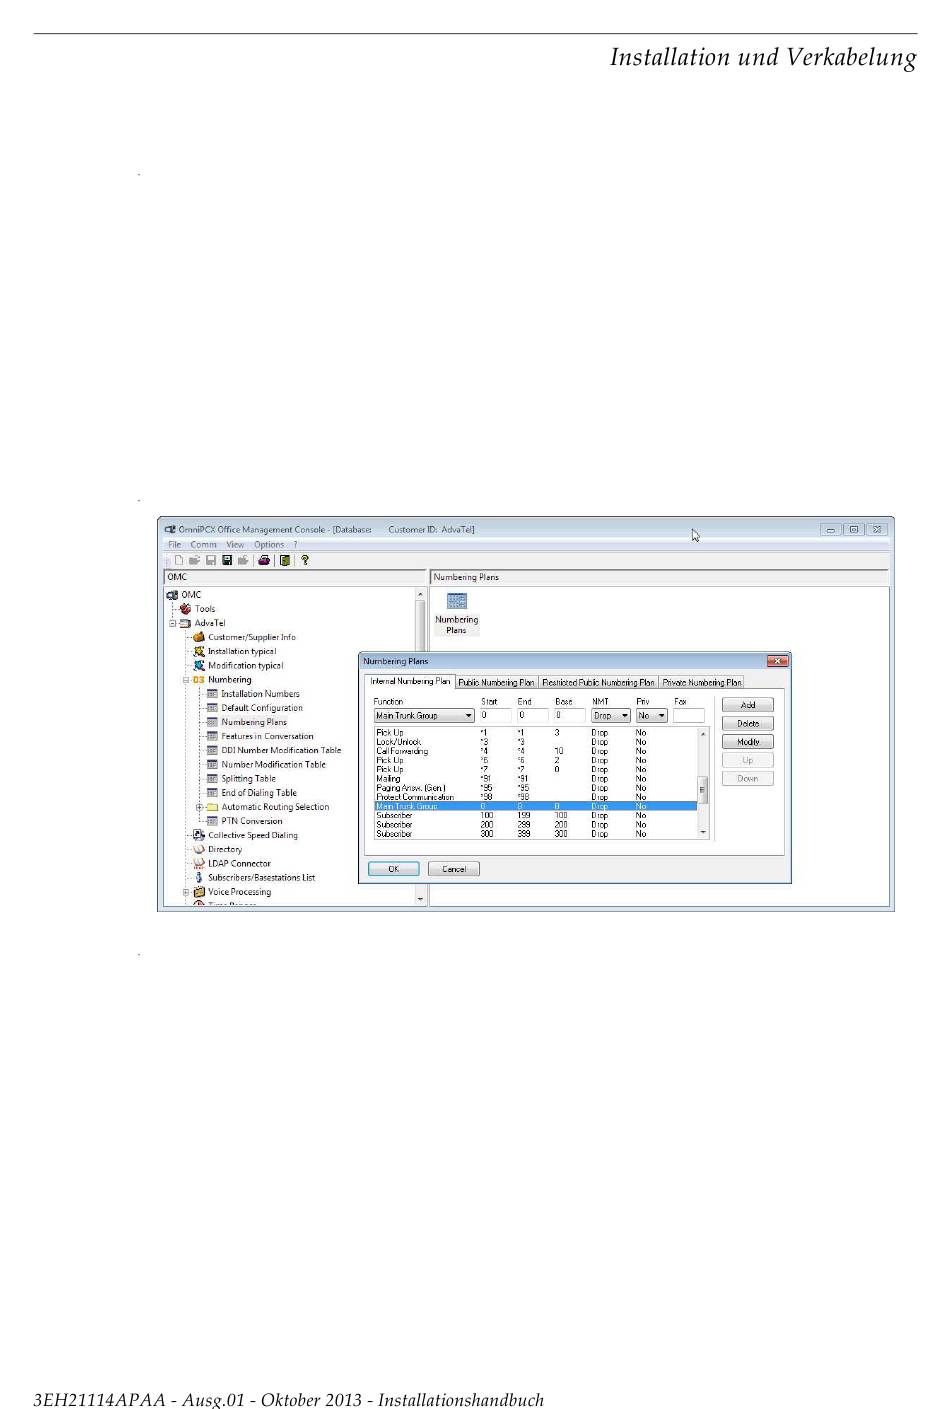Collapse the AdvaTel tree node

pyautogui.click(x=172, y=623)
